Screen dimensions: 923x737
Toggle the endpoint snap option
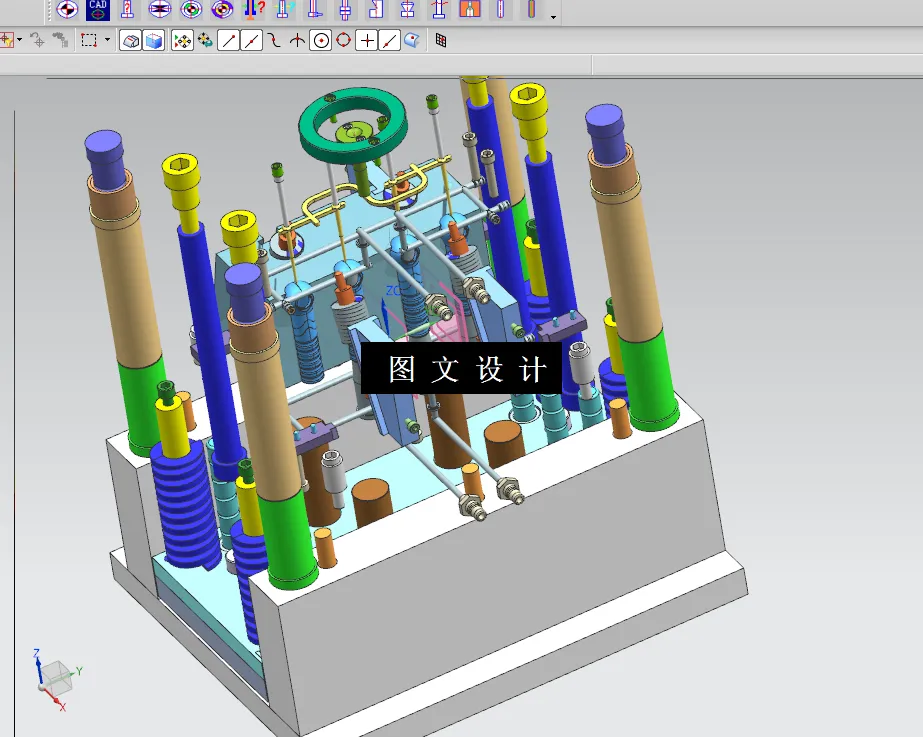point(228,41)
